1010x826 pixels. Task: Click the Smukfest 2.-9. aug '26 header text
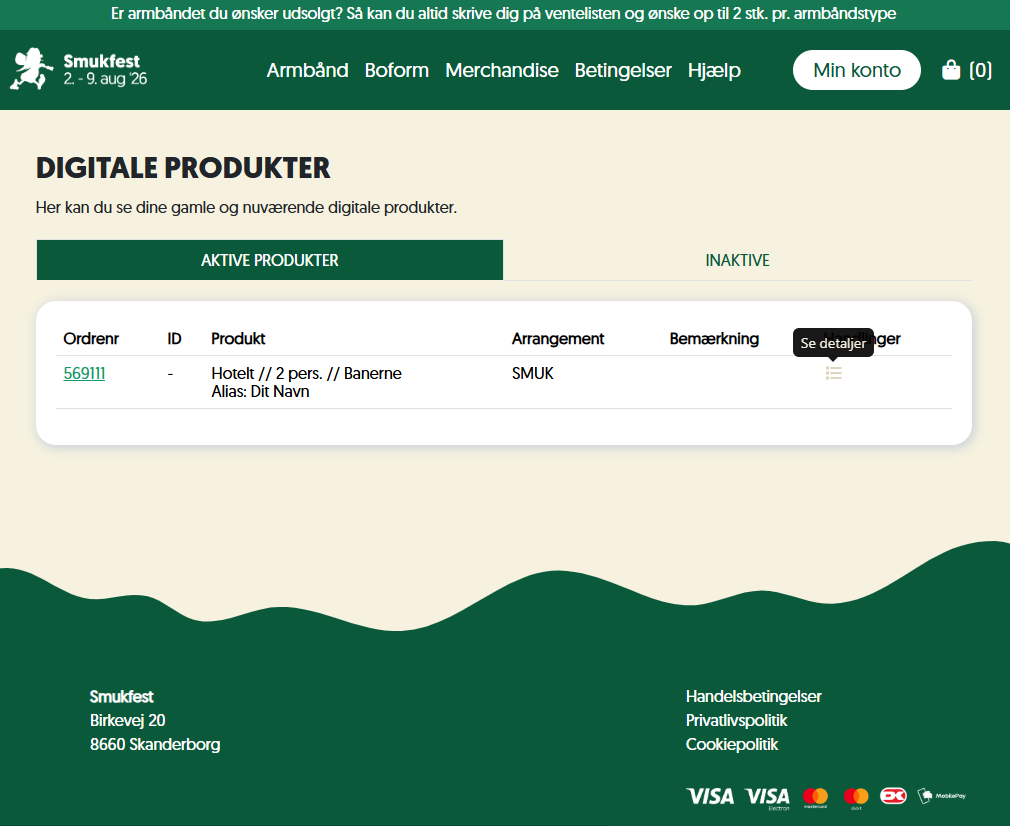tap(105, 70)
